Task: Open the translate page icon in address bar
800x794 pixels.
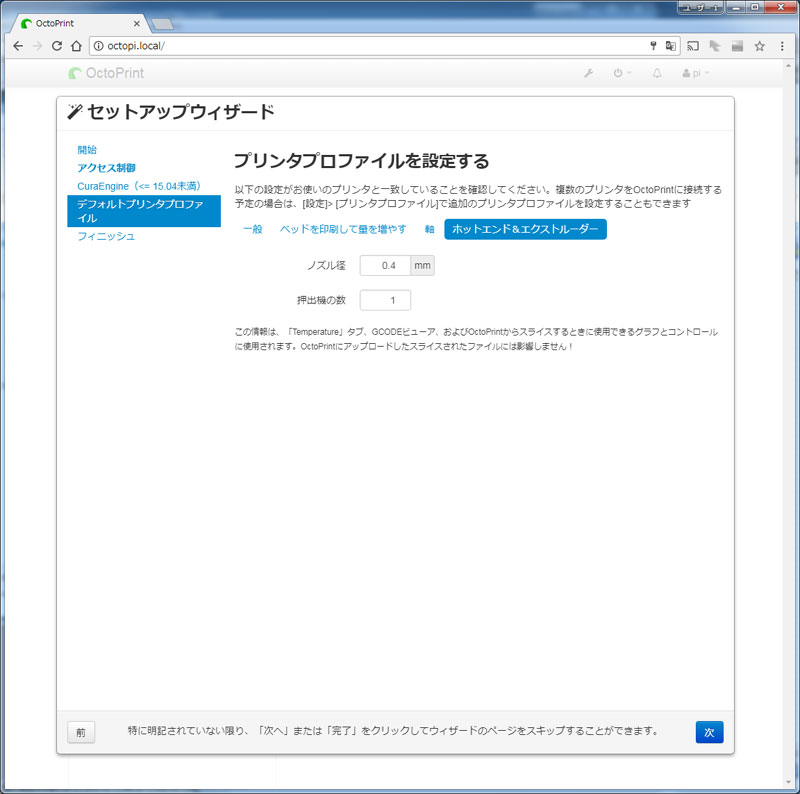Action: click(x=670, y=46)
